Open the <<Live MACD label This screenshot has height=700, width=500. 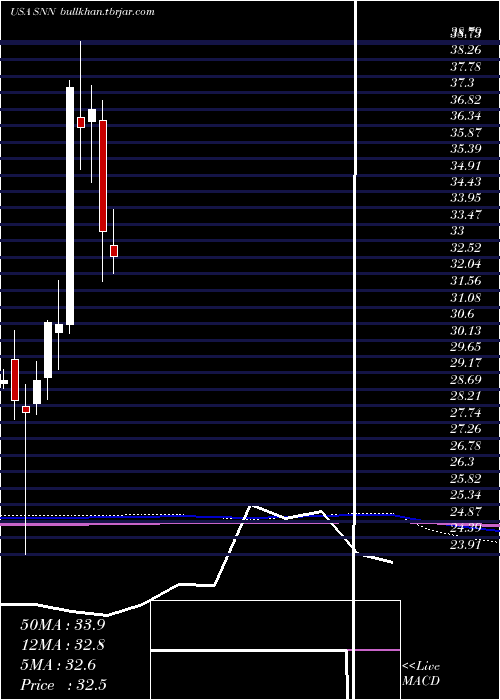[x=421, y=673]
